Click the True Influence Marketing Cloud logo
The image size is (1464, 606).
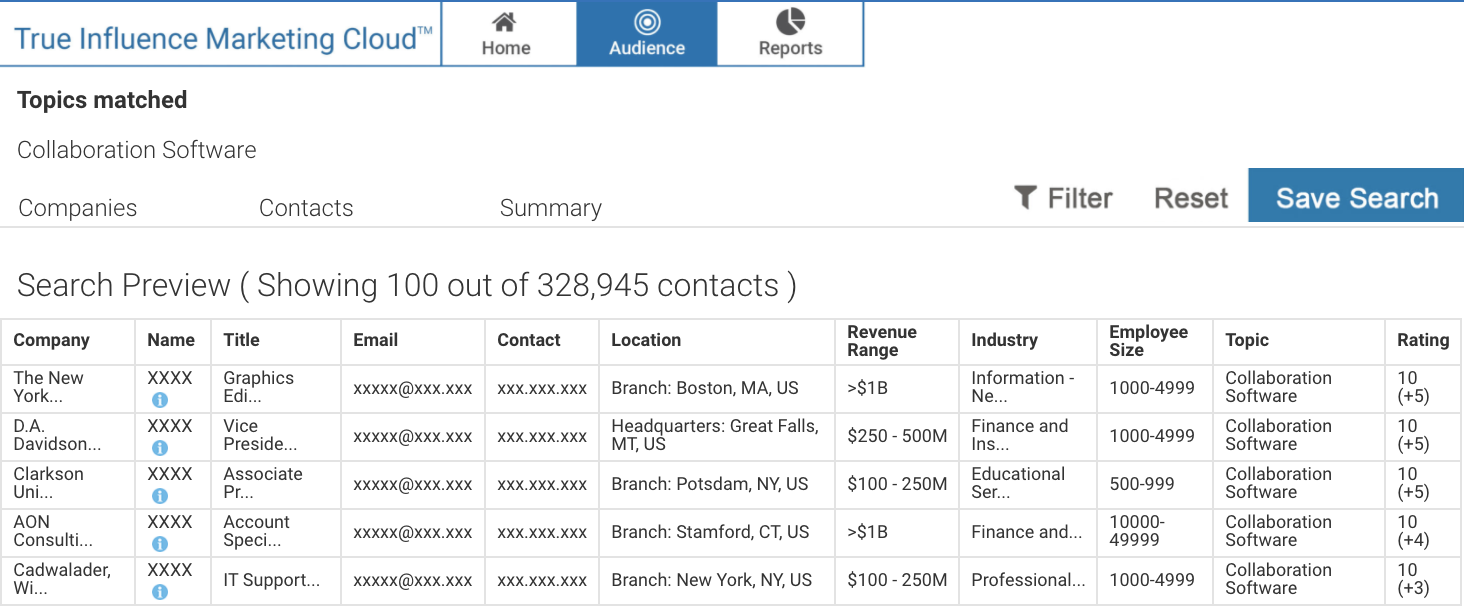[x=223, y=39]
